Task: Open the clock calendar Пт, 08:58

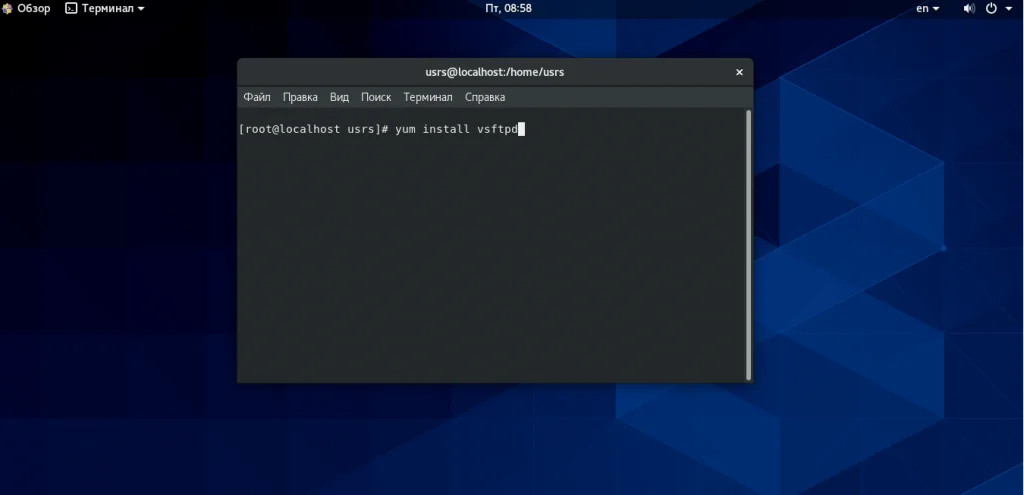Action: [509, 8]
